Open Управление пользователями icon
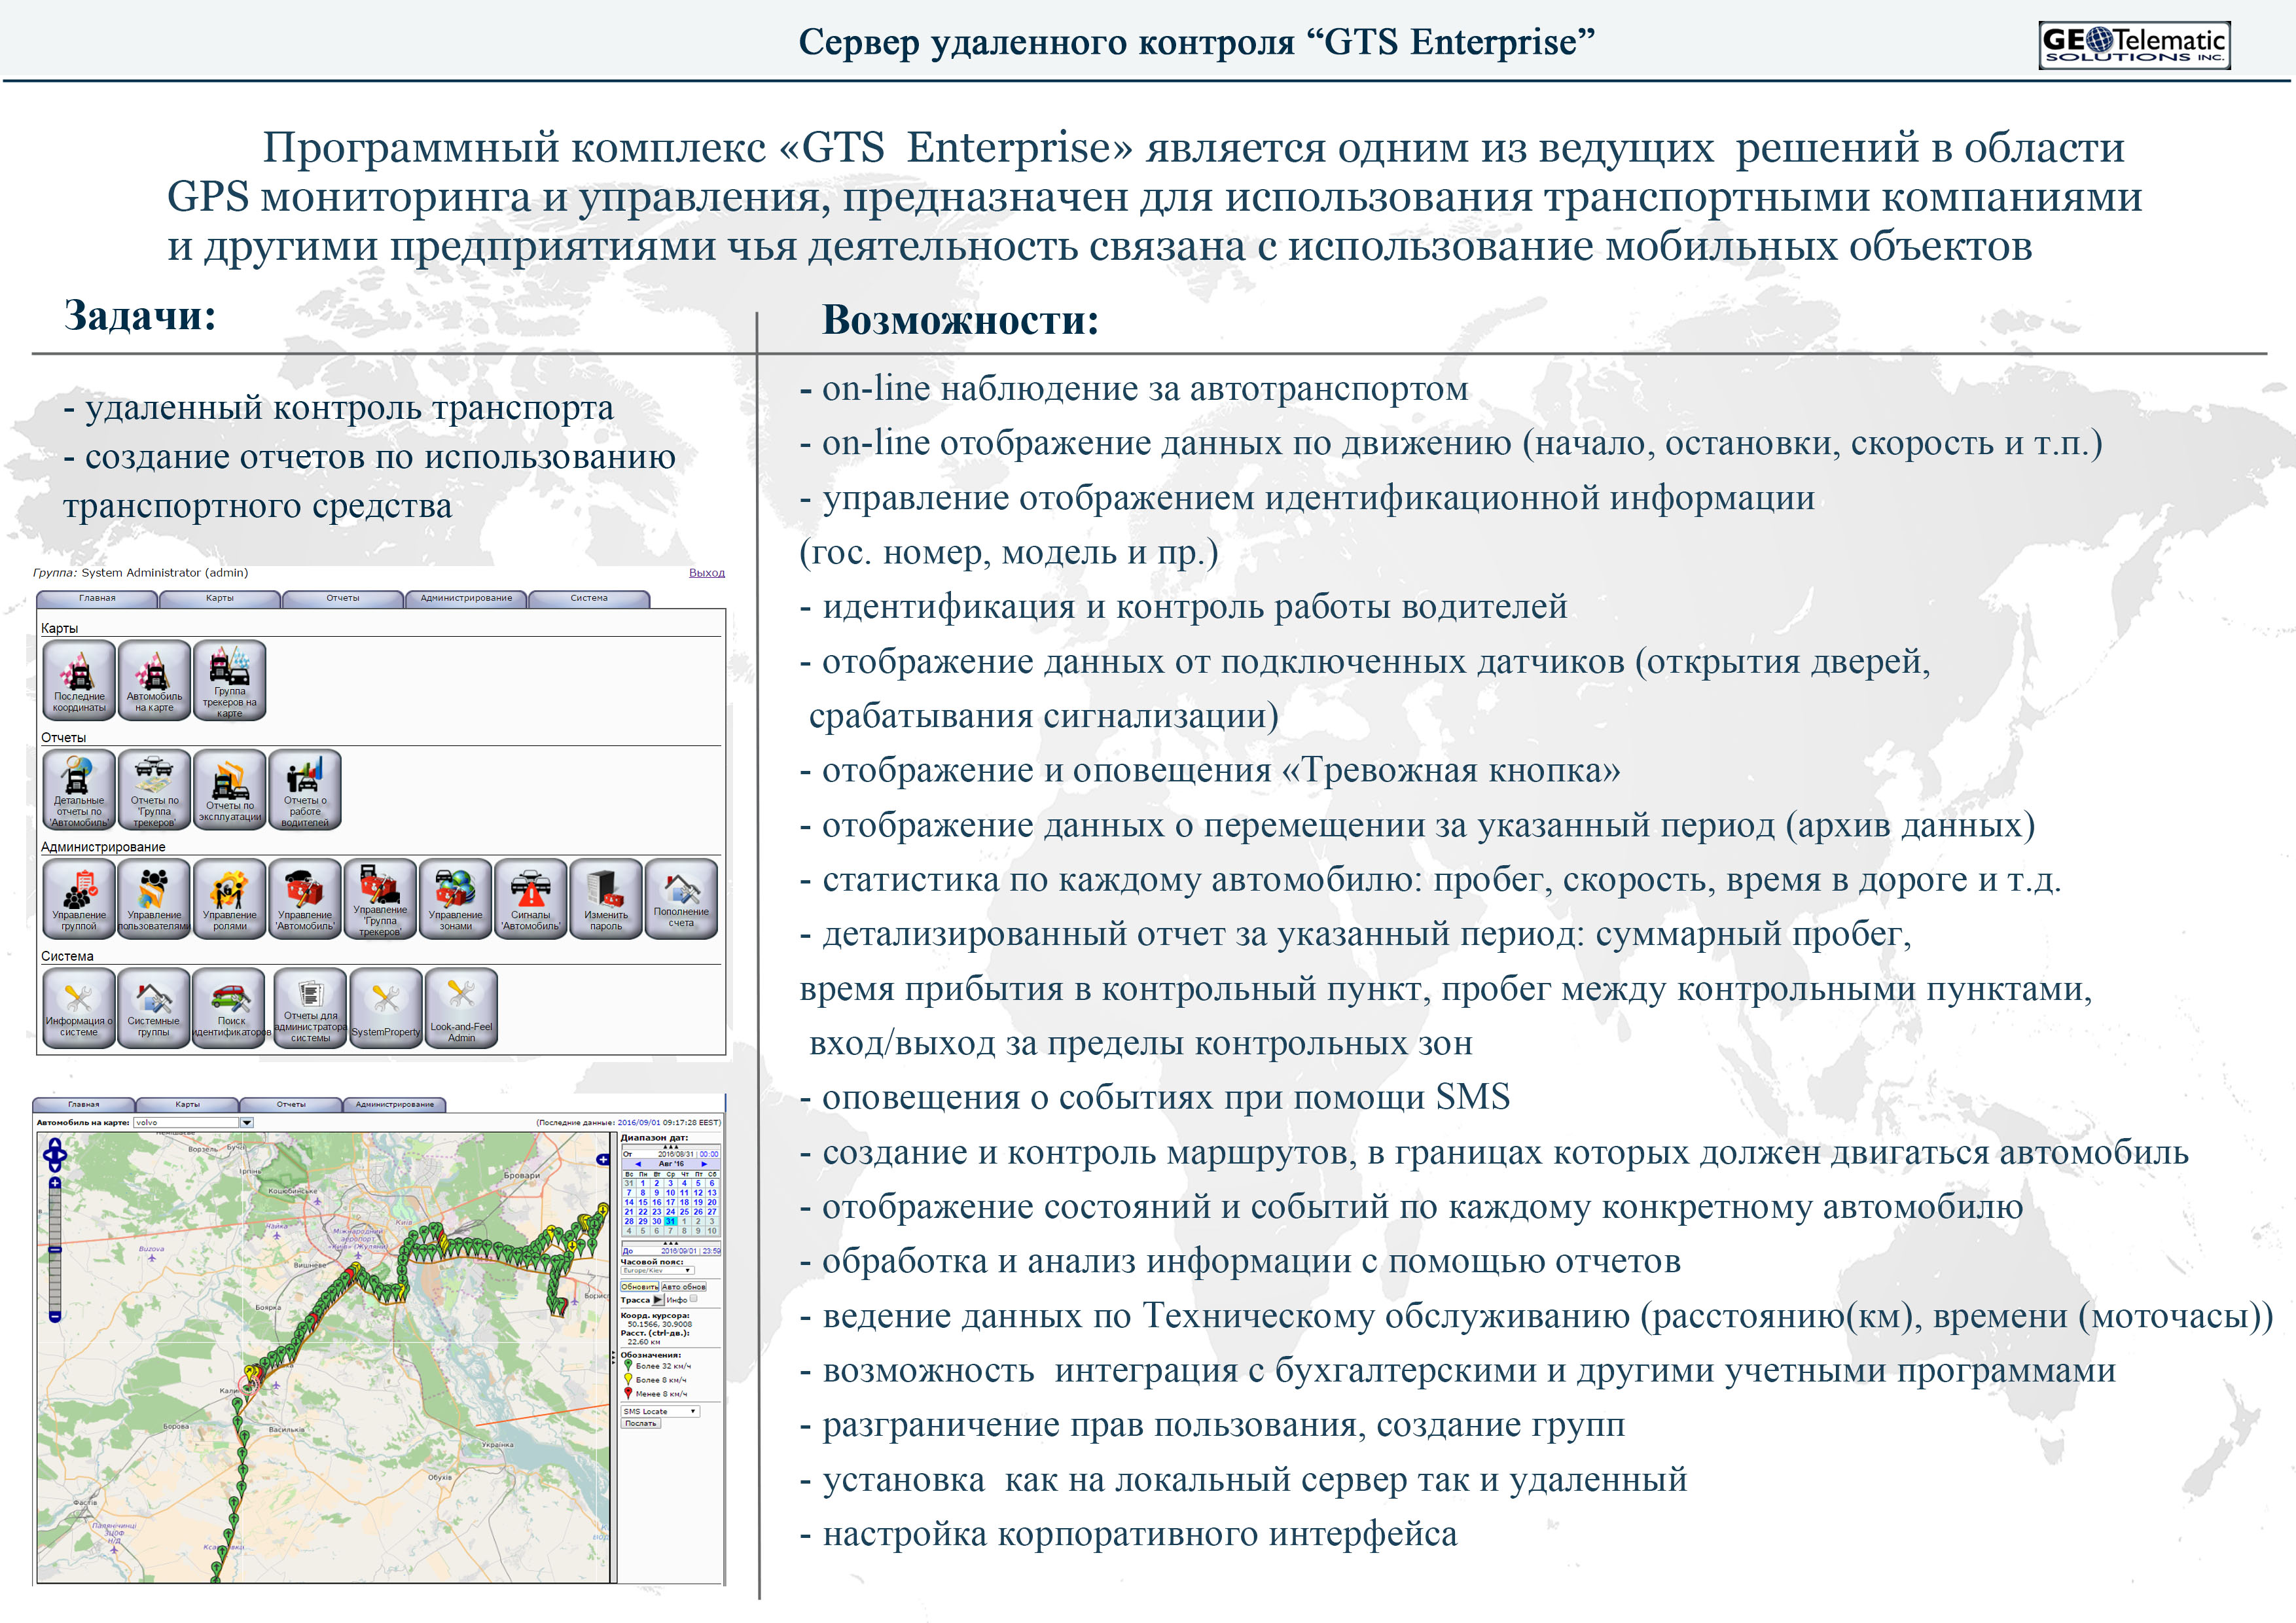The width and height of the screenshot is (2296, 1623). [x=154, y=898]
